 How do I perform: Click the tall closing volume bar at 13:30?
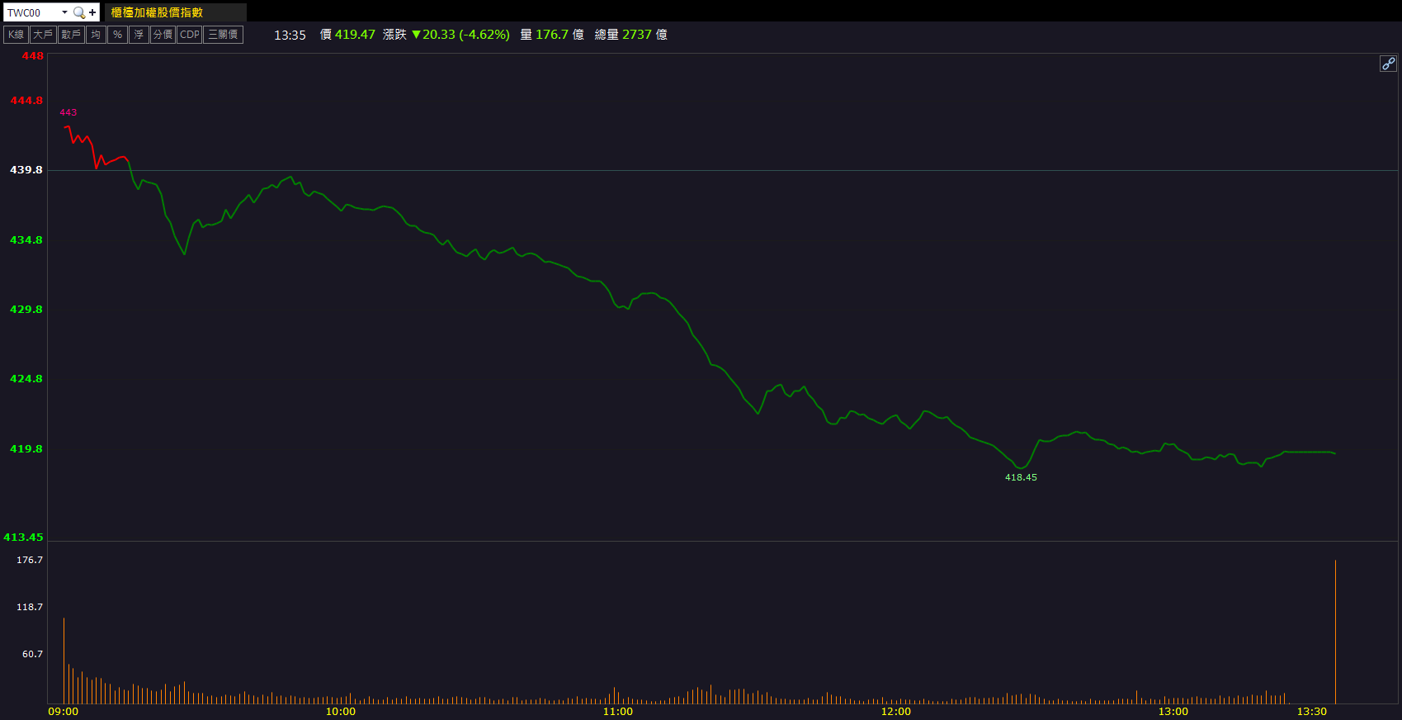pos(1335,632)
